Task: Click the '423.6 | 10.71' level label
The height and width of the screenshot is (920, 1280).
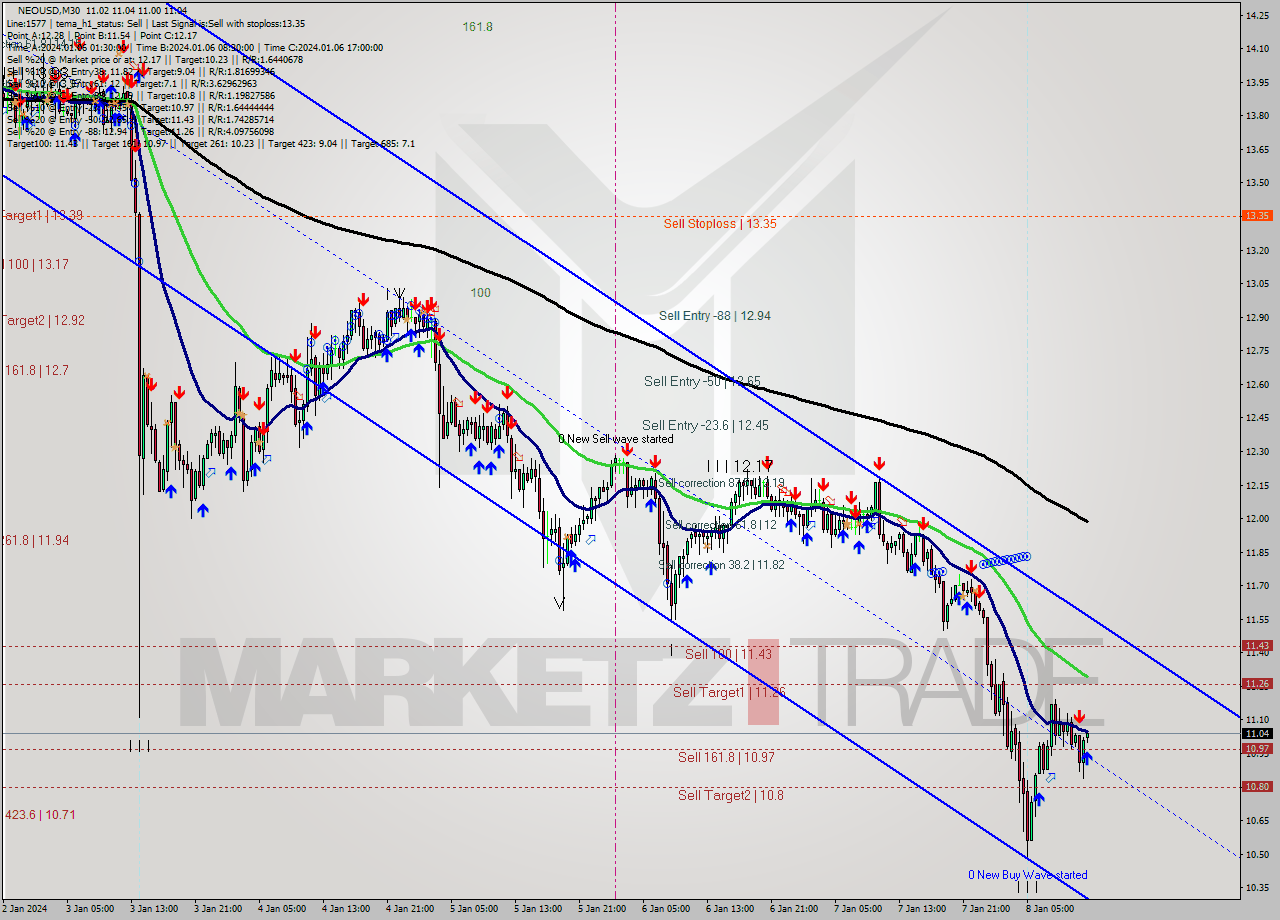Action: [40, 815]
